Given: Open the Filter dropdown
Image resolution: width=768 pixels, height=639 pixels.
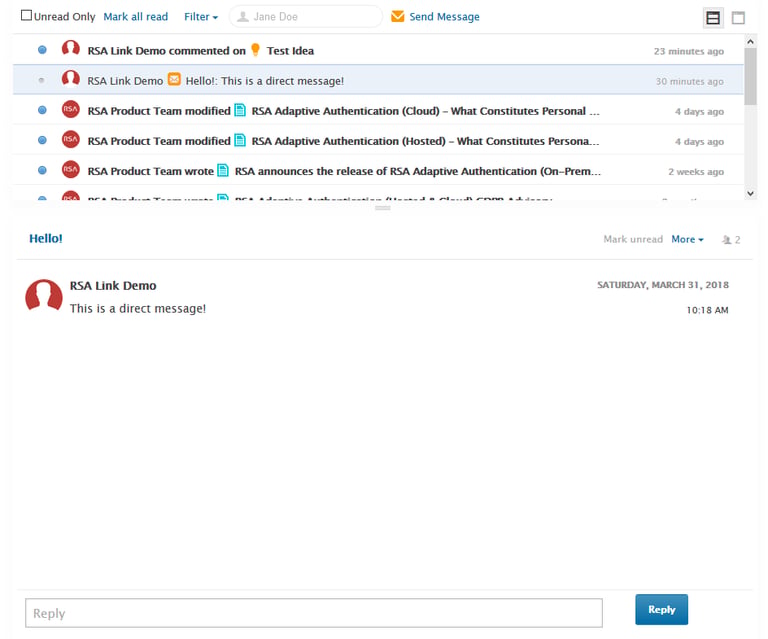Looking at the screenshot, I should pos(201,17).
